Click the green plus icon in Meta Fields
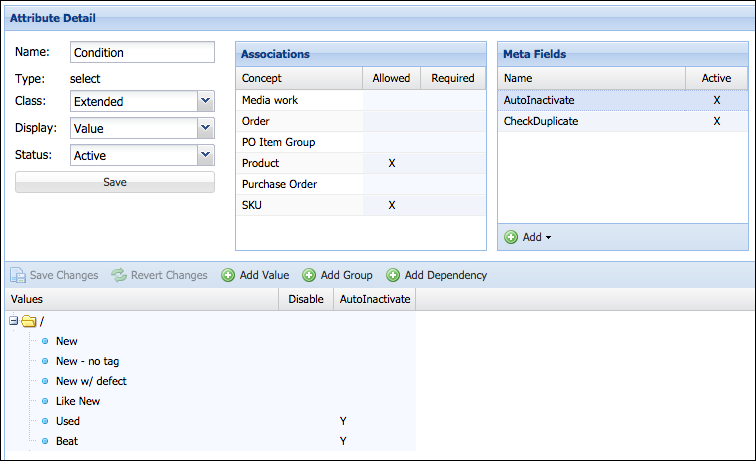756x461 pixels. click(511, 237)
